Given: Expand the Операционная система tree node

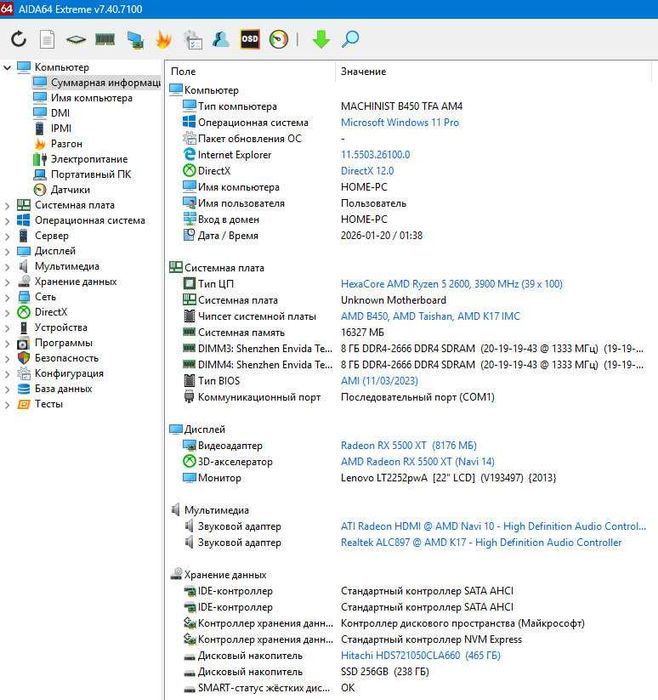Looking at the screenshot, I should pyautogui.click(x=7, y=221).
